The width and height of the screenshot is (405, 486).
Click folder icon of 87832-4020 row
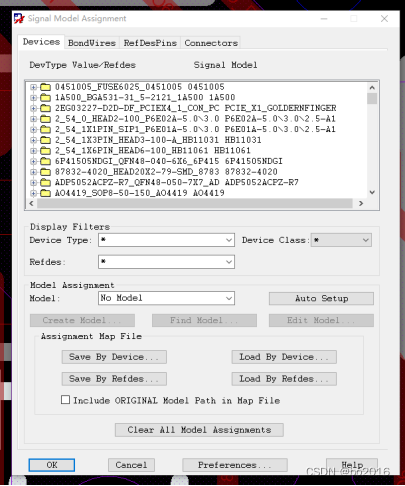click(45, 172)
